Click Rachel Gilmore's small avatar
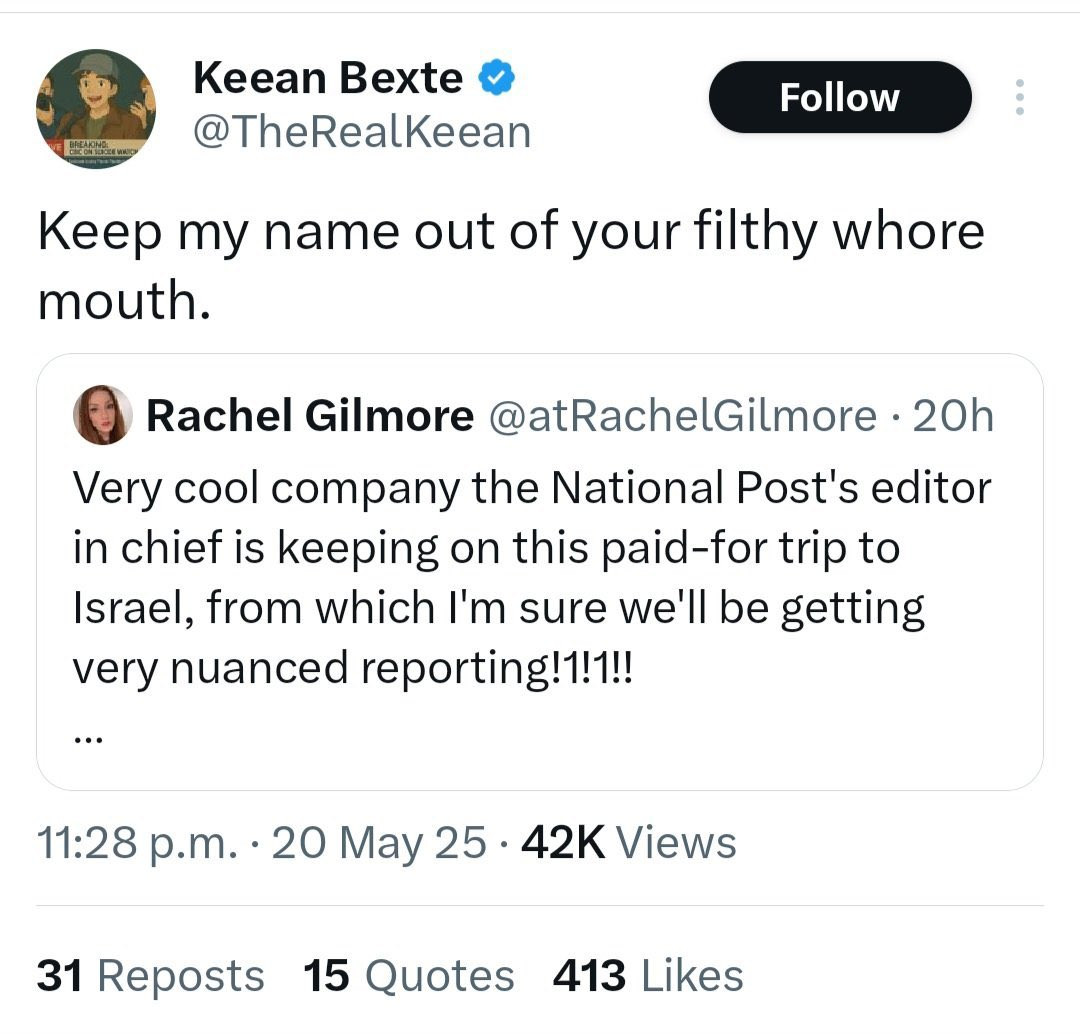The height and width of the screenshot is (1034, 1080). (x=103, y=415)
